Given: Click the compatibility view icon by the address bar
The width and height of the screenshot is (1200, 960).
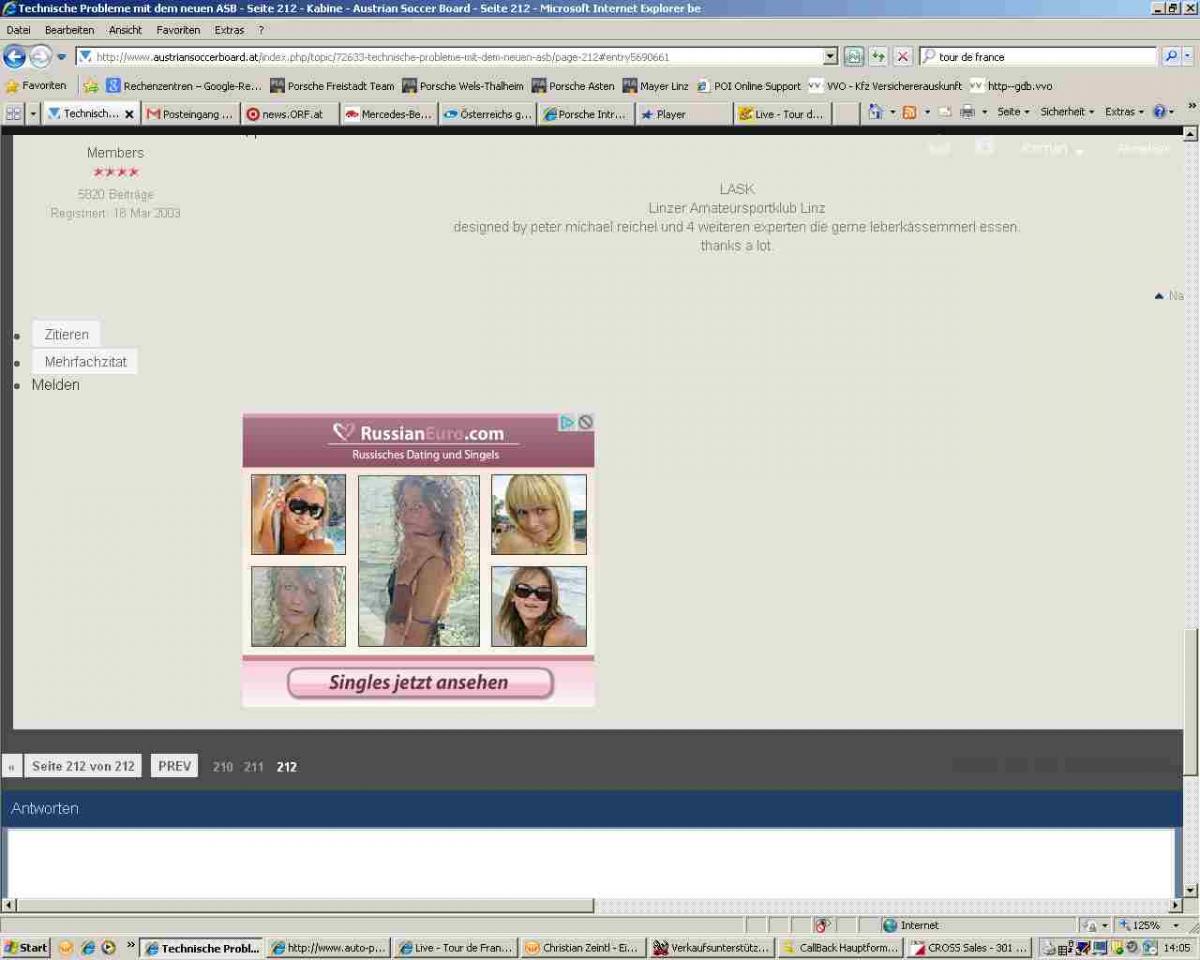Looking at the screenshot, I should [854, 57].
